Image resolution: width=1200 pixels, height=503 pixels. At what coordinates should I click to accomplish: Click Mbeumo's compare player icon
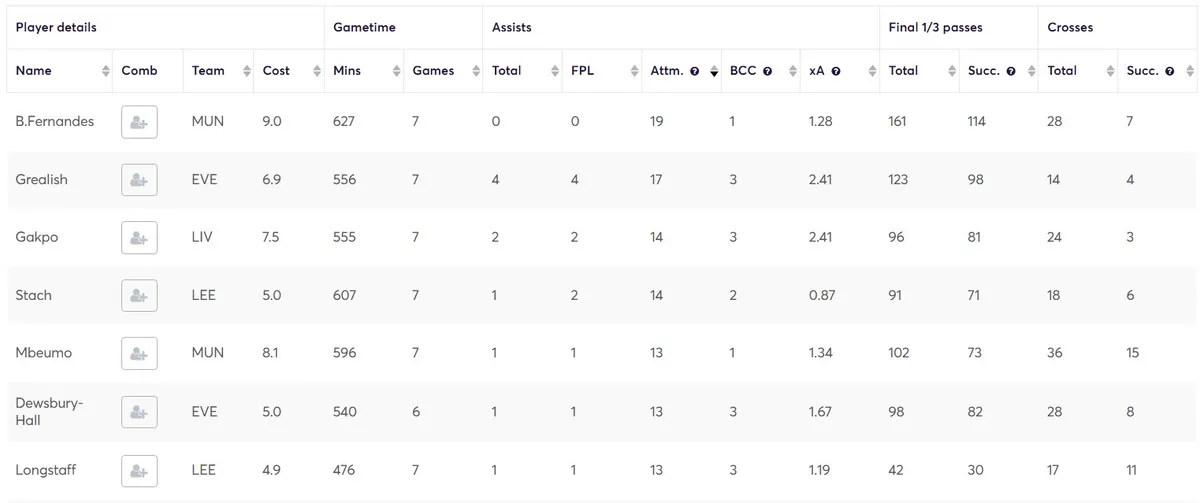[139, 353]
